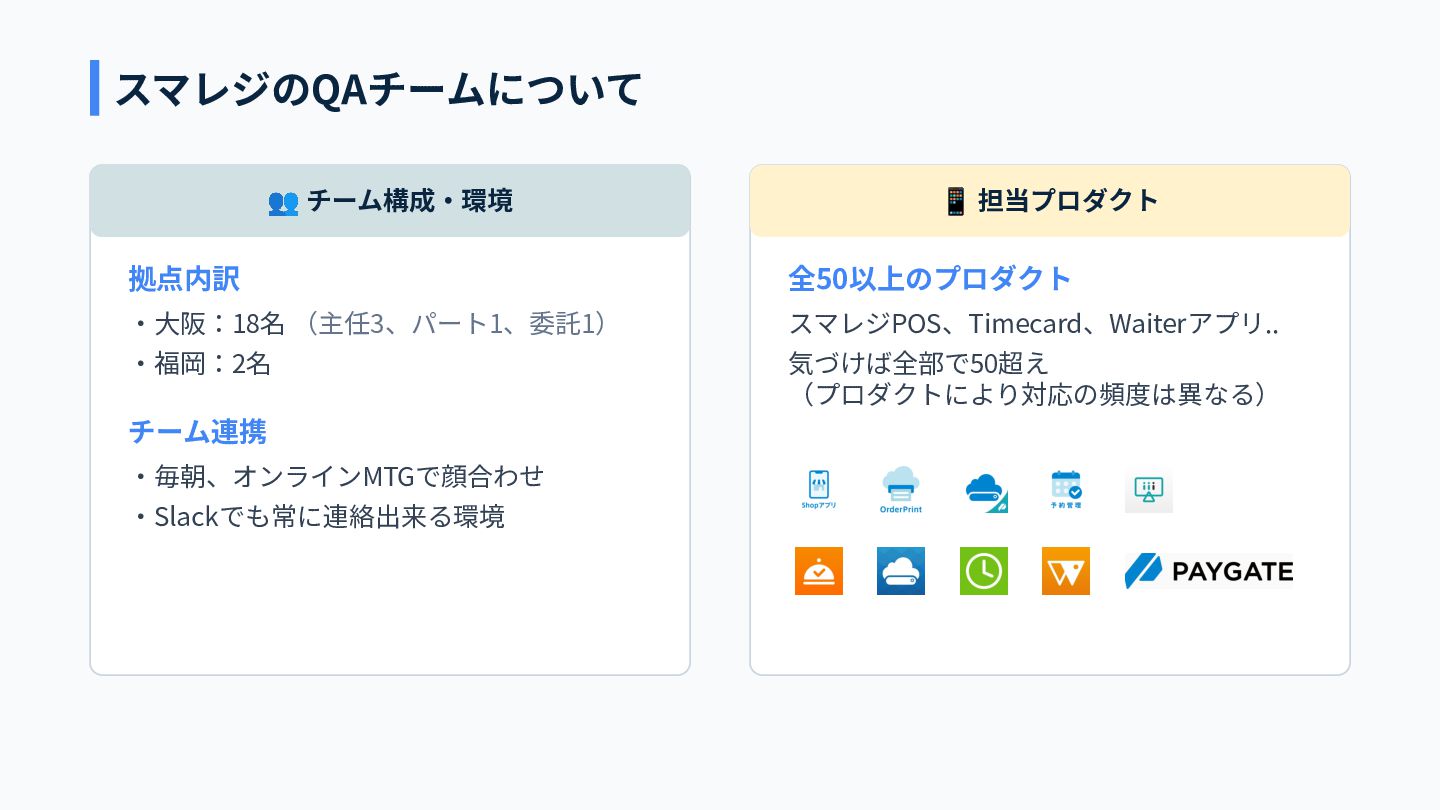
Task: Click the Slackでも常に連絡出来る環境 bullet
Action: coord(318,517)
